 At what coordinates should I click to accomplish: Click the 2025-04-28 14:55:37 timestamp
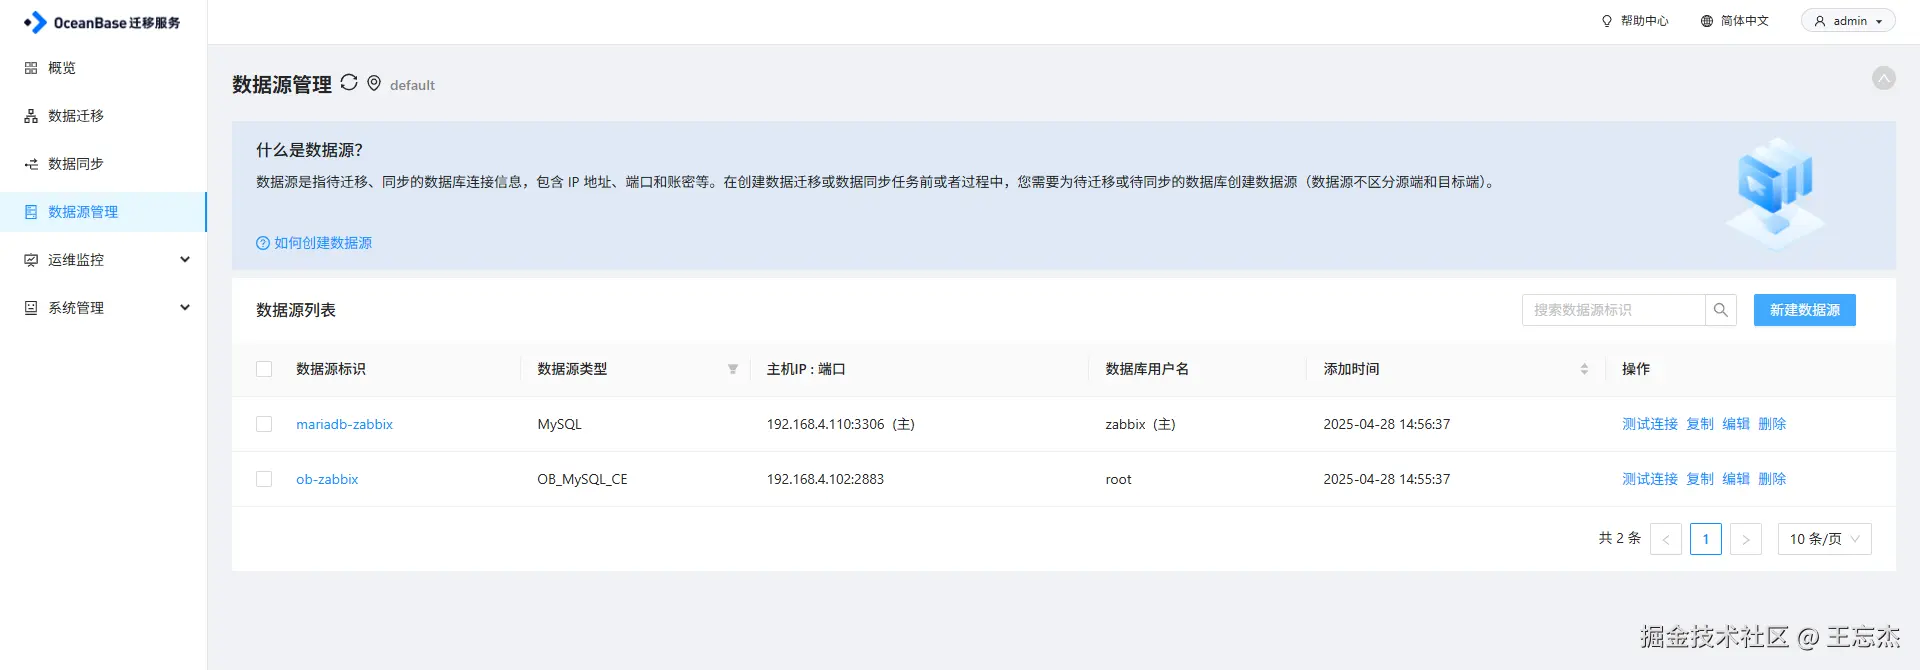(x=1386, y=479)
